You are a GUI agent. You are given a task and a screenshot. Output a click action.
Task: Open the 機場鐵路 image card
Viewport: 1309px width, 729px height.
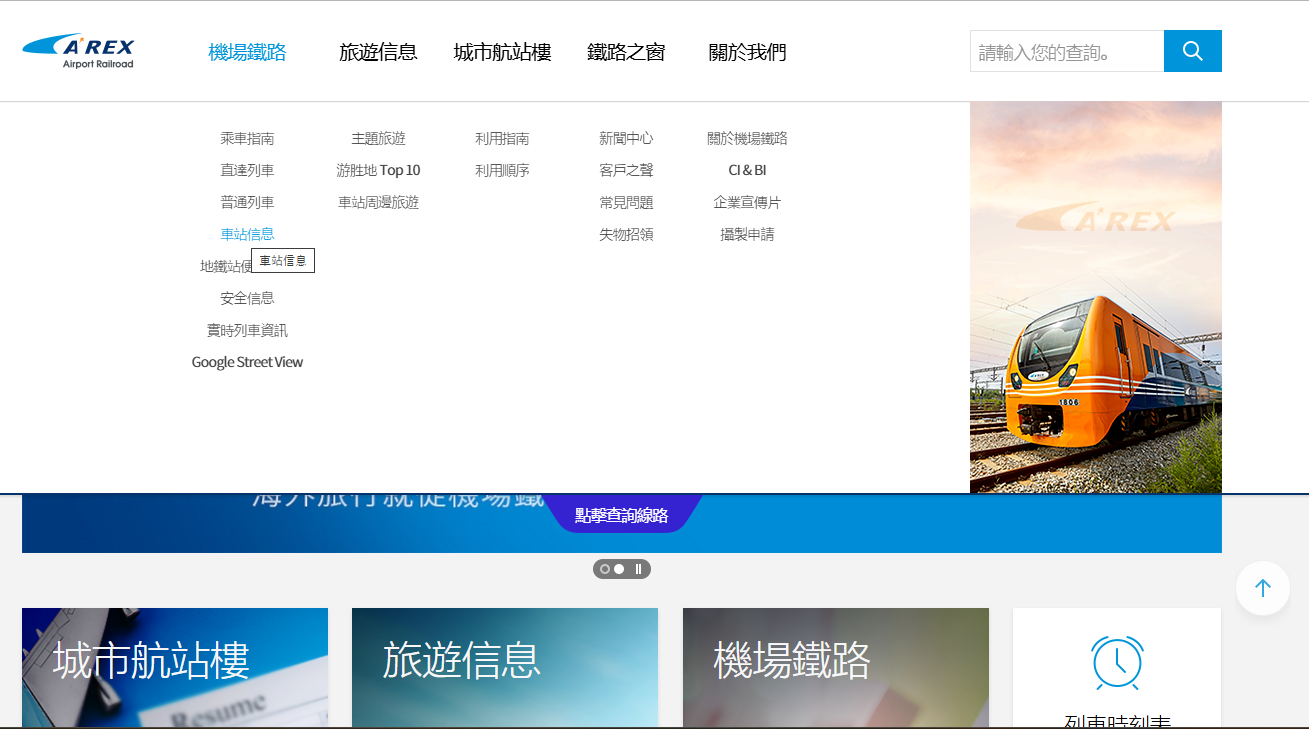point(836,668)
